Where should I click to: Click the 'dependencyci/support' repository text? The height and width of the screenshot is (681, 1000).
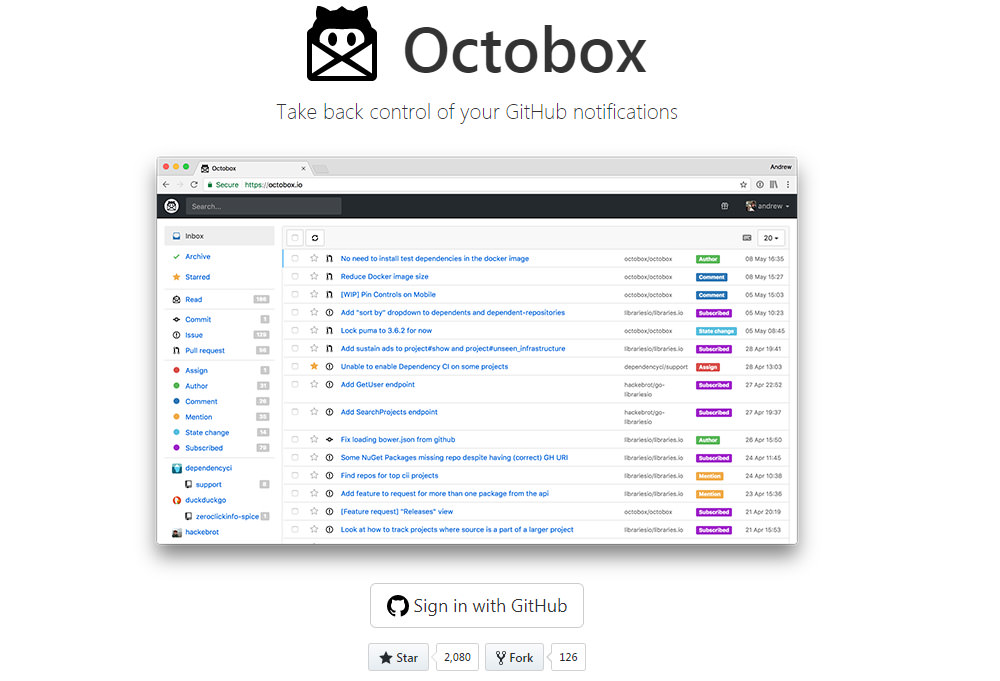[656, 367]
